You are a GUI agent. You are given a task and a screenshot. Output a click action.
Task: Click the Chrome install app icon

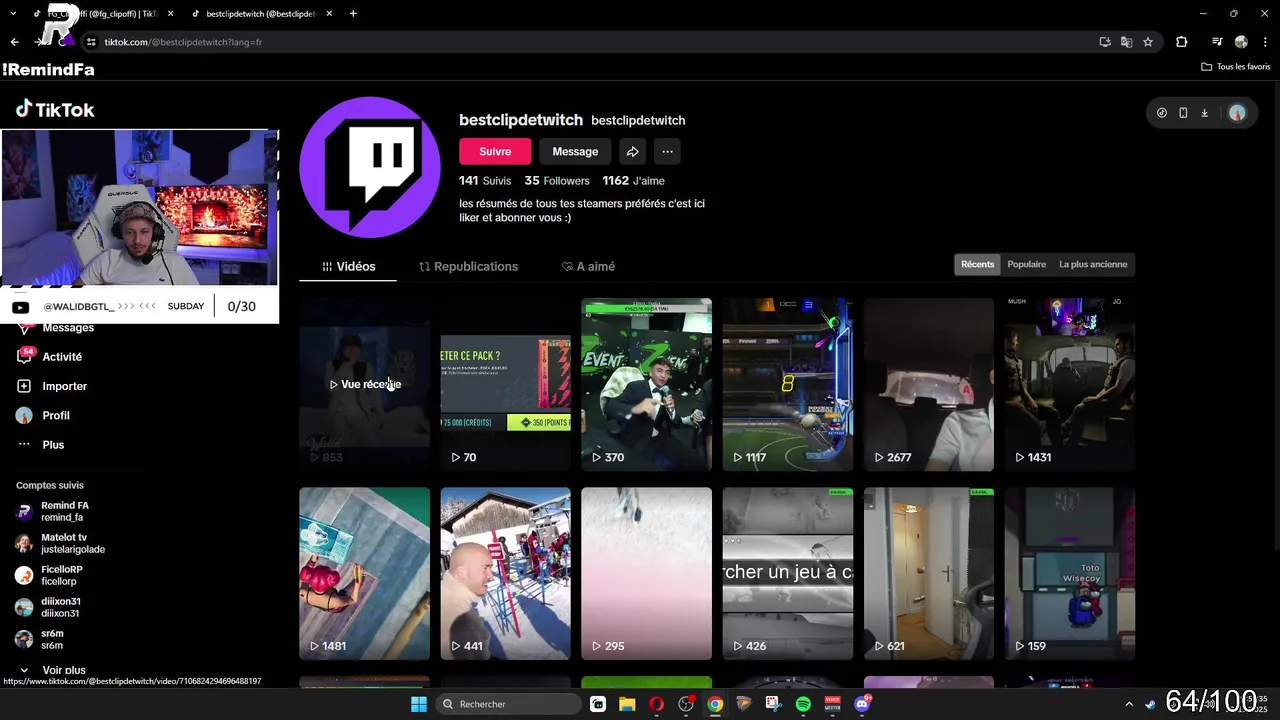[x=1104, y=42]
